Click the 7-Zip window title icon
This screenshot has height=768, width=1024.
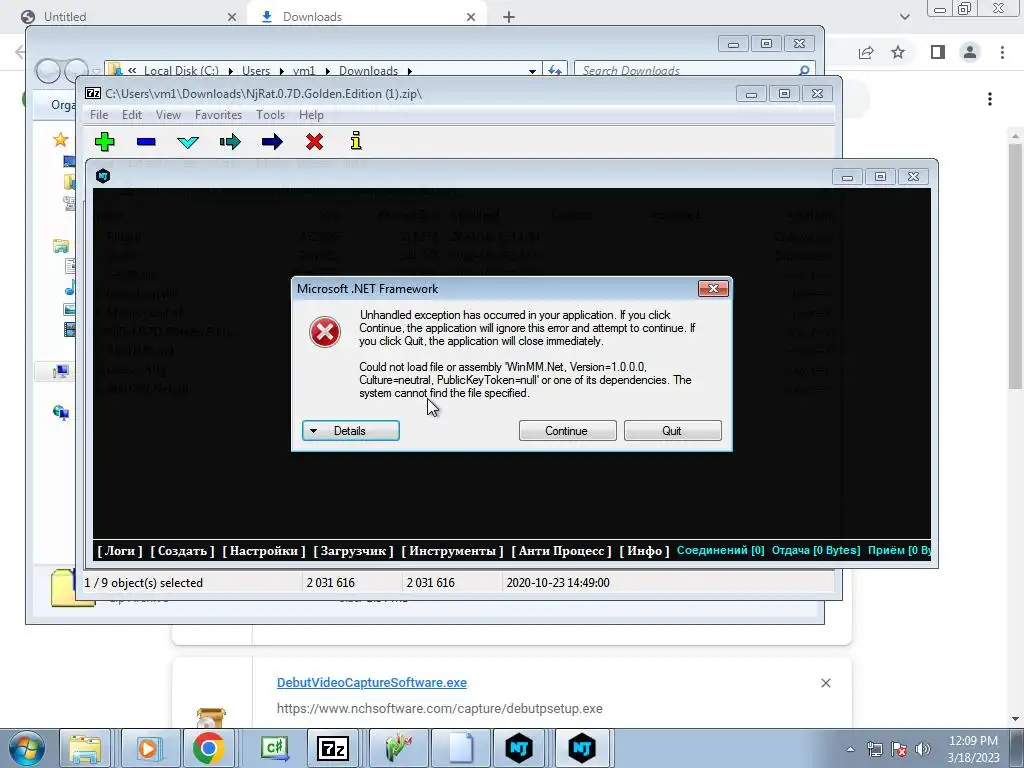[x=93, y=93]
